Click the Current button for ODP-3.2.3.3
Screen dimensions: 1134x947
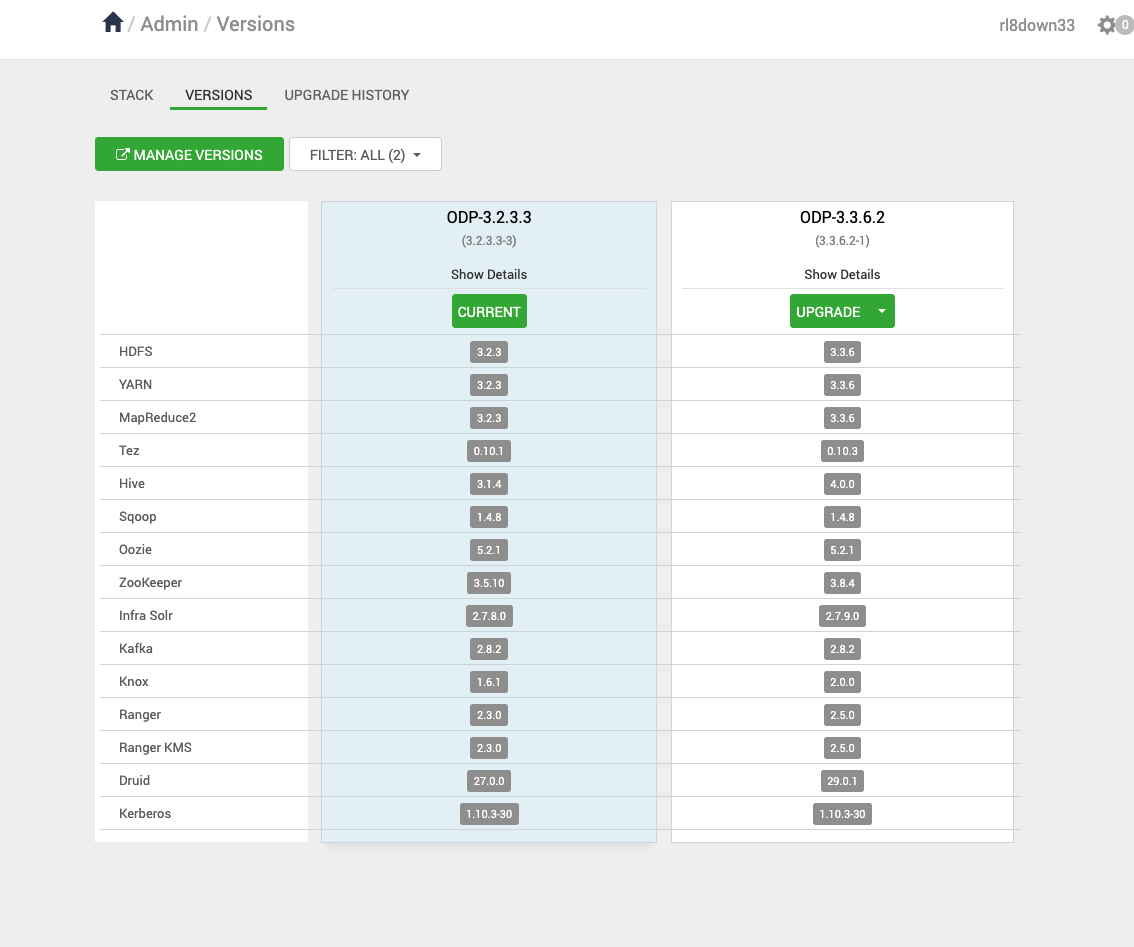pos(489,311)
